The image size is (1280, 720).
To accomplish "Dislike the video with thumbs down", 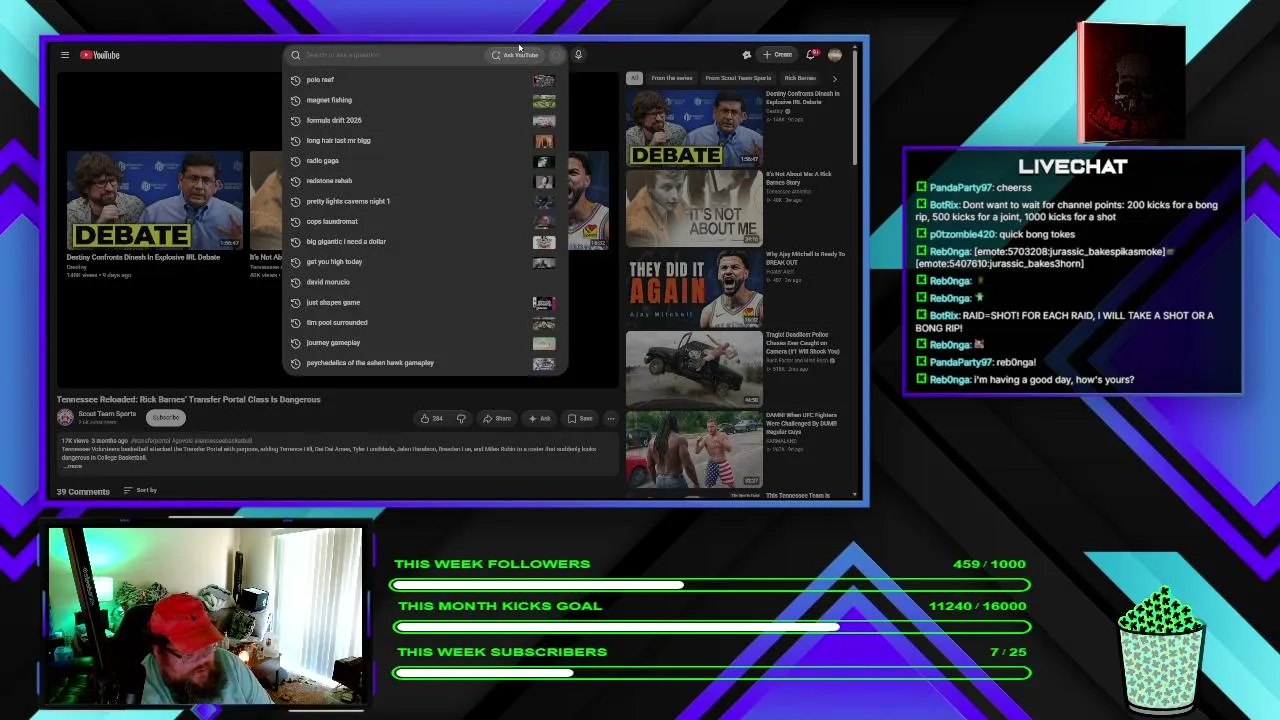I will (461, 418).
